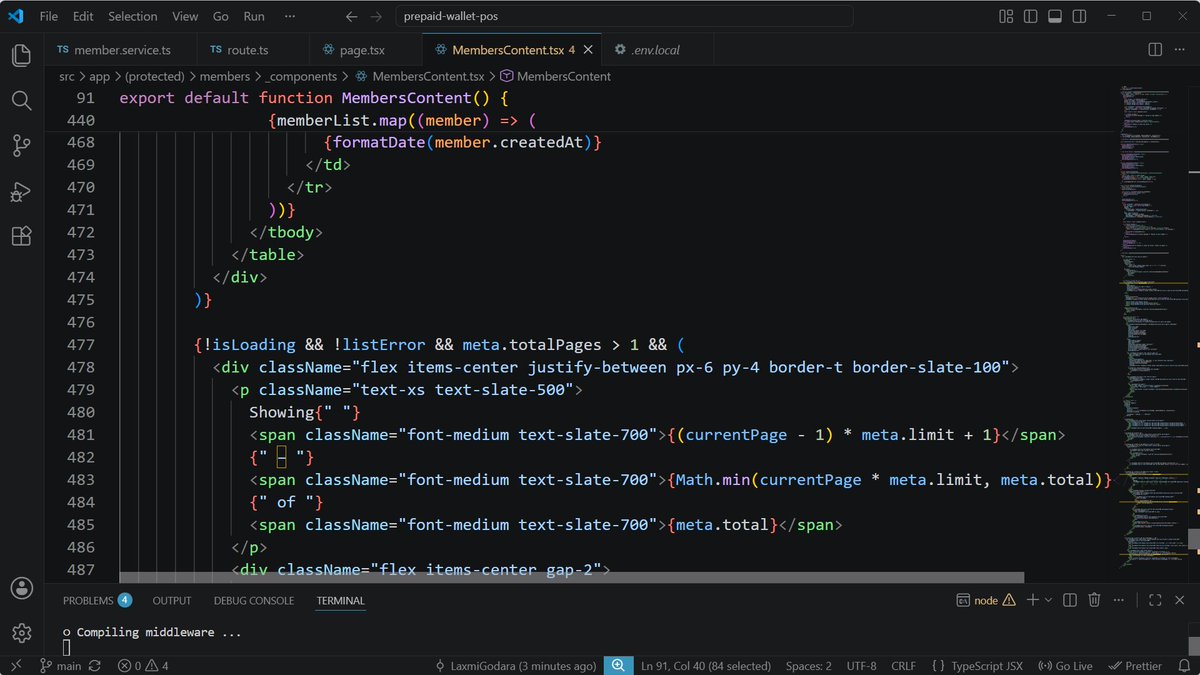Open the Run and Debug view

[x=21, y=191]
